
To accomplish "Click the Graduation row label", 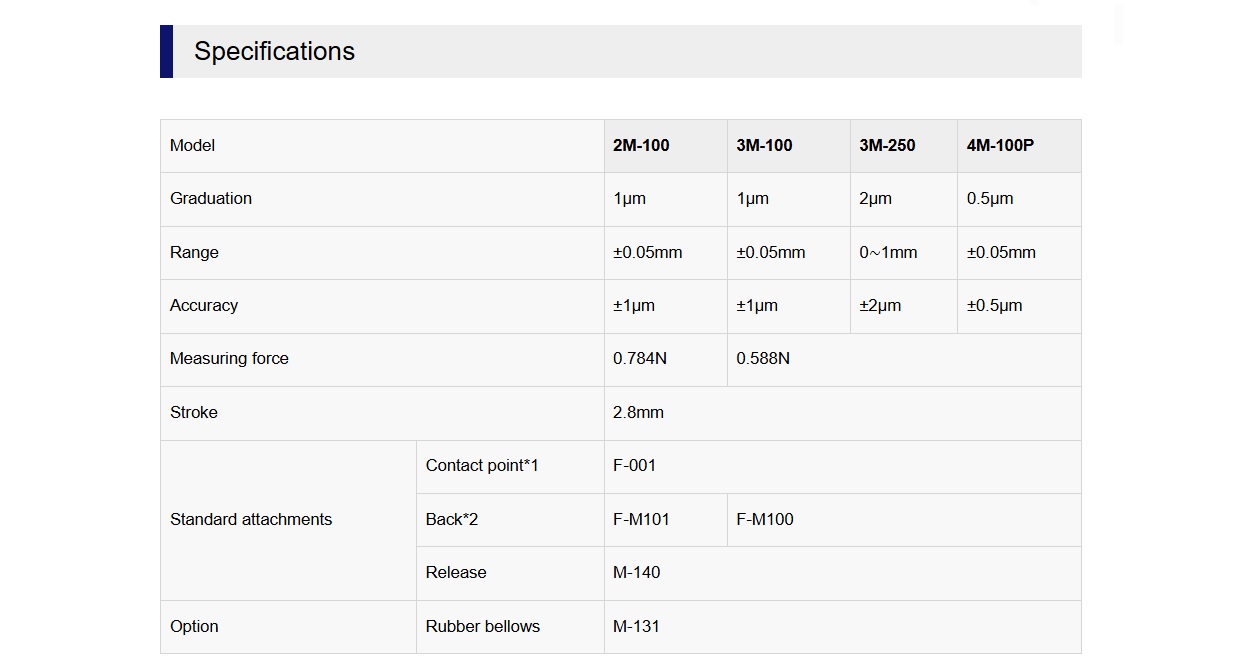I will 211,198.
